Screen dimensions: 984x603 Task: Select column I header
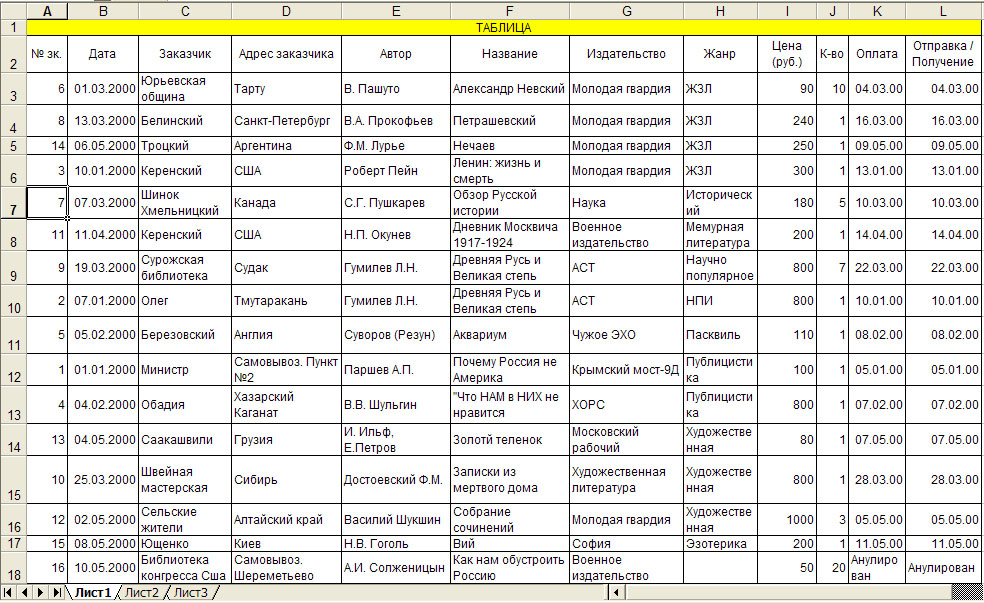click(787, 11)
